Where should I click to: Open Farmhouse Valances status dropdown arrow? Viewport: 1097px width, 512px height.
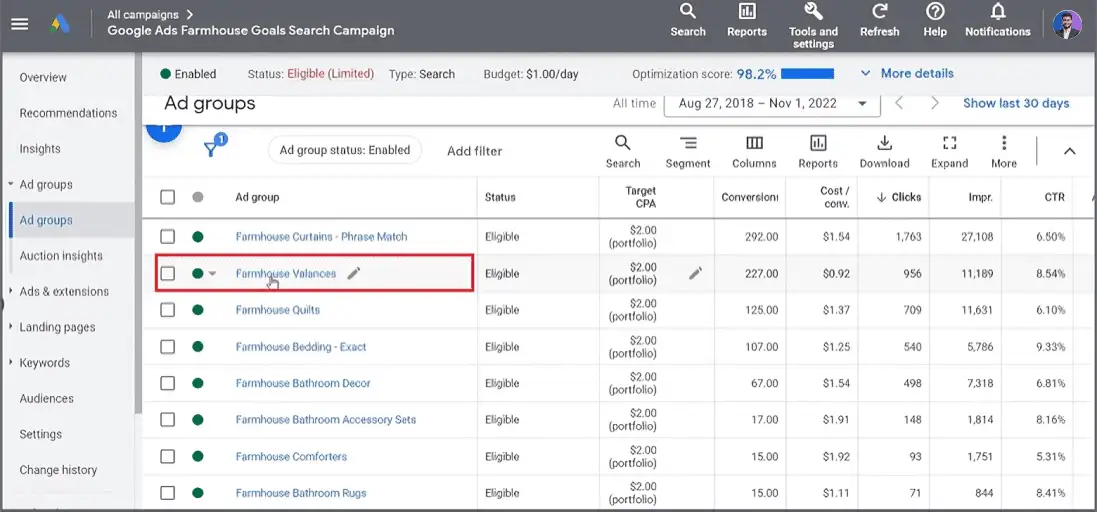click(212, 274)
